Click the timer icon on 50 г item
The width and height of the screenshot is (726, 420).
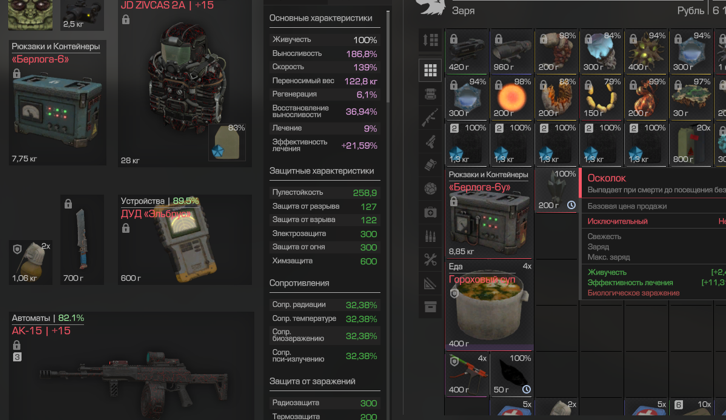[526, 389]
